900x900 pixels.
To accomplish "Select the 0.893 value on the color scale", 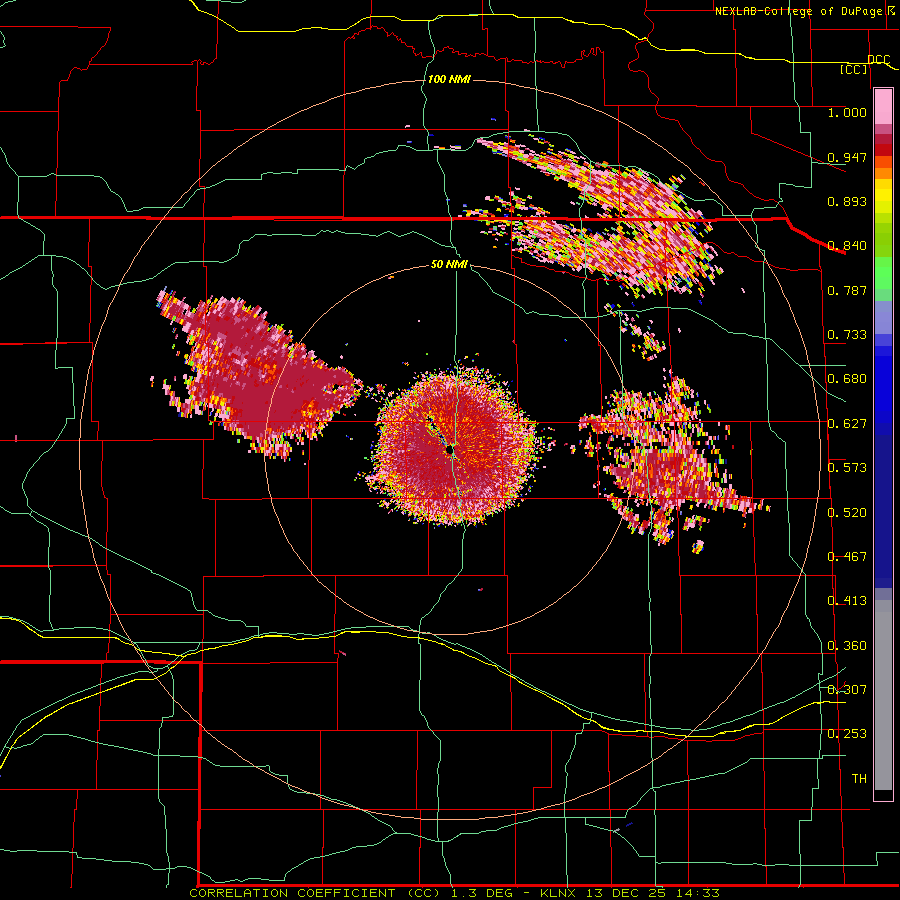I will pyautogui.click(x=847, y=201).
